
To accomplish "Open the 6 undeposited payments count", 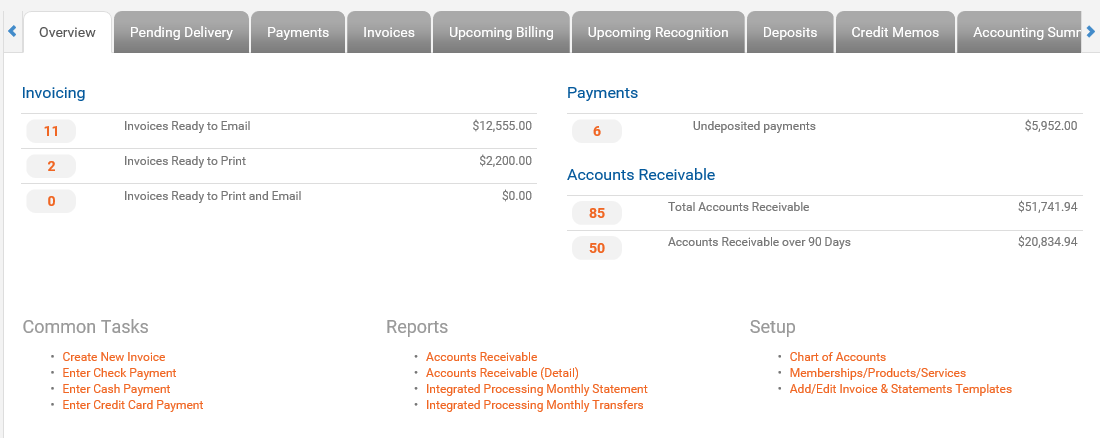I will (597, 131).
